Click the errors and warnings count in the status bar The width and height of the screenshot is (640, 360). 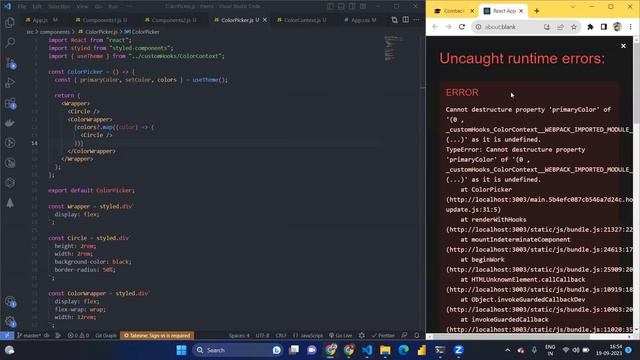[78, 336]
